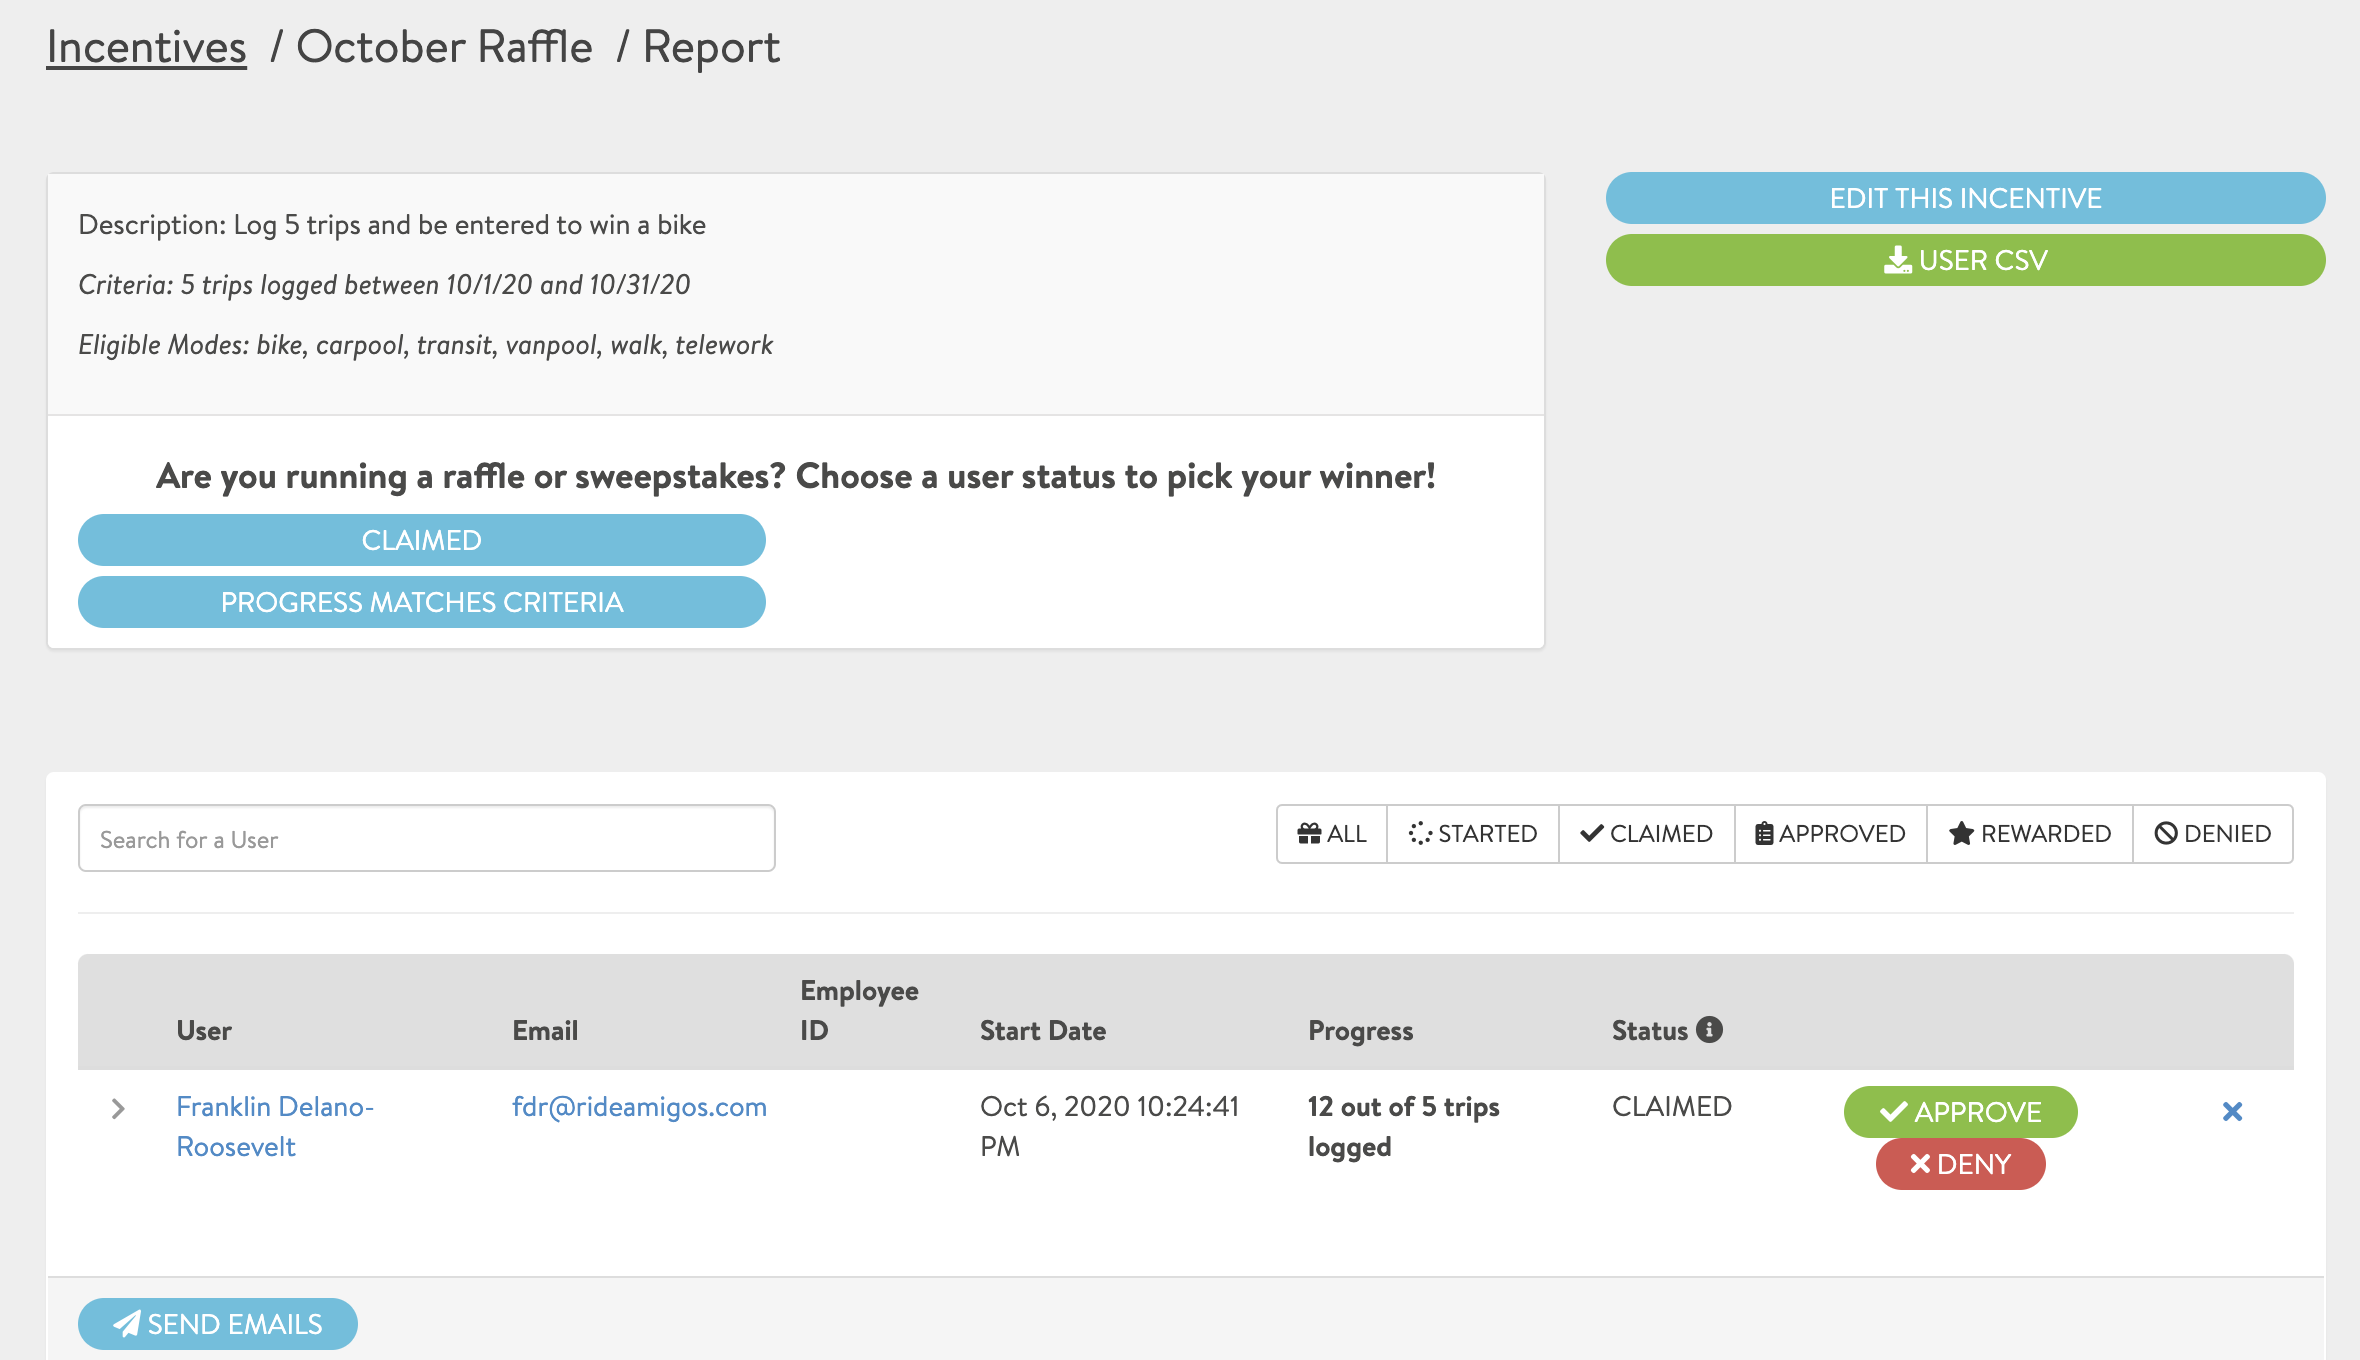Viewport: 2360px width, 1360px height.
Task: Pick winner from CLAIMED status
Action: (421, 540)
